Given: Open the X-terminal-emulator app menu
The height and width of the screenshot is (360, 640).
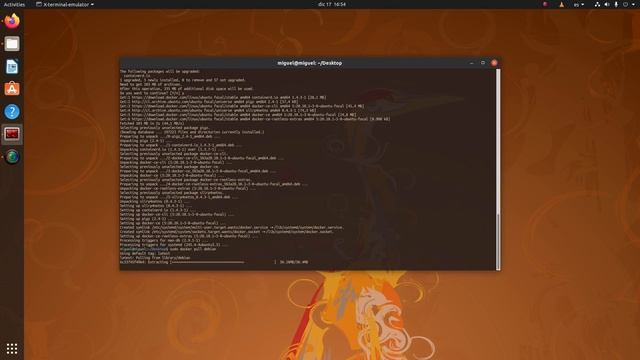Looking at the screenshot, I should (x=65, y=4).
